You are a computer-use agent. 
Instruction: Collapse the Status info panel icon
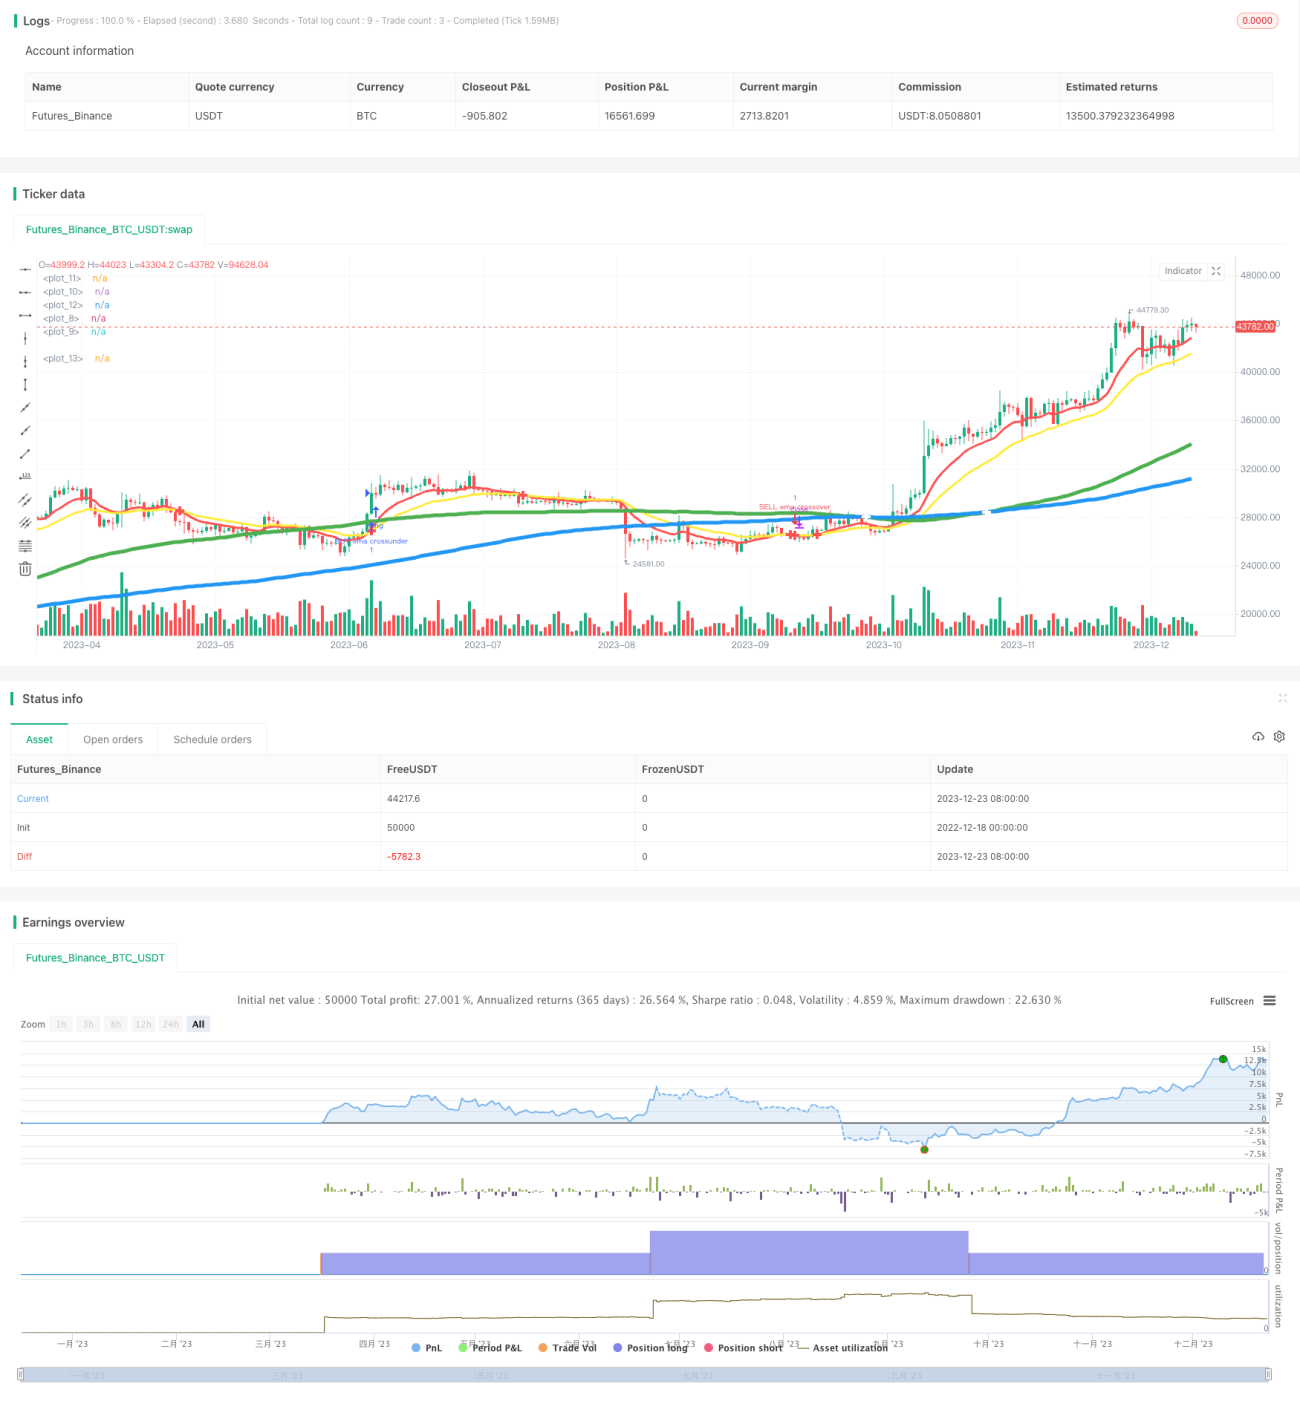tap(1282, 698)
